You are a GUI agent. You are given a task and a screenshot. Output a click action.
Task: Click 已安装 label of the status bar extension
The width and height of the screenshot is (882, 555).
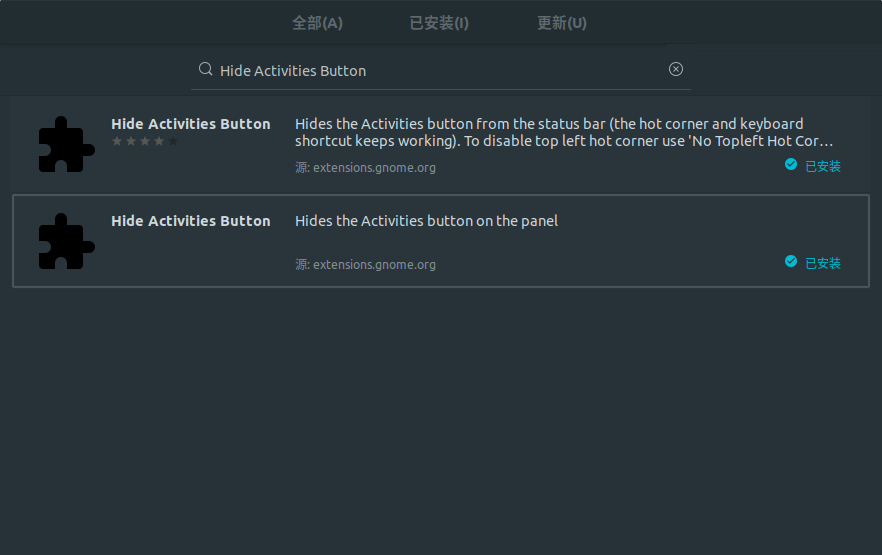click(823, 167)
